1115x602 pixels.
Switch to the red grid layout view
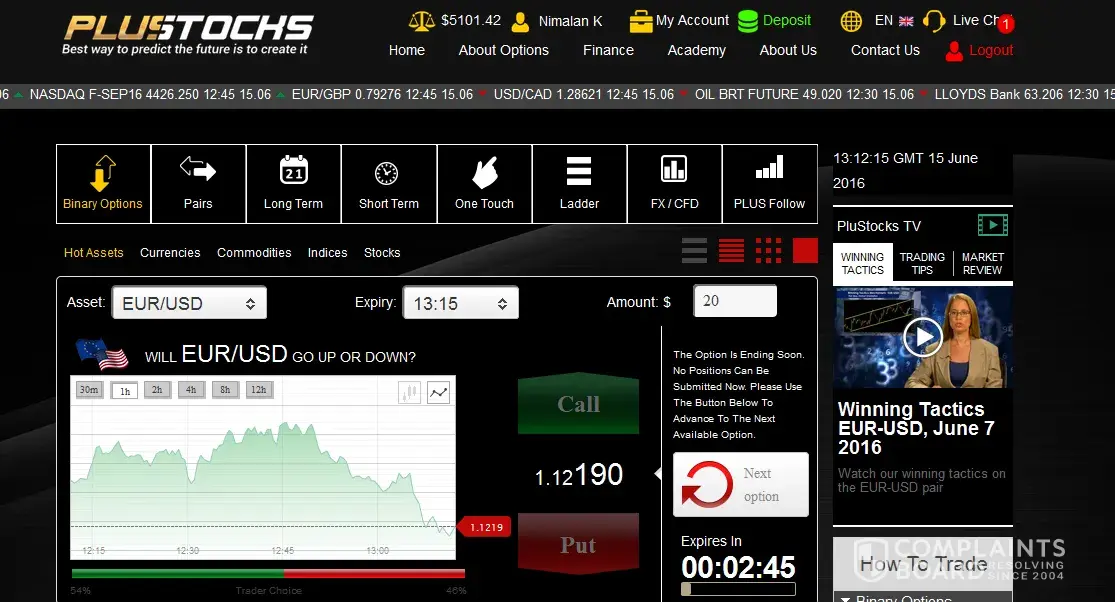768,251
